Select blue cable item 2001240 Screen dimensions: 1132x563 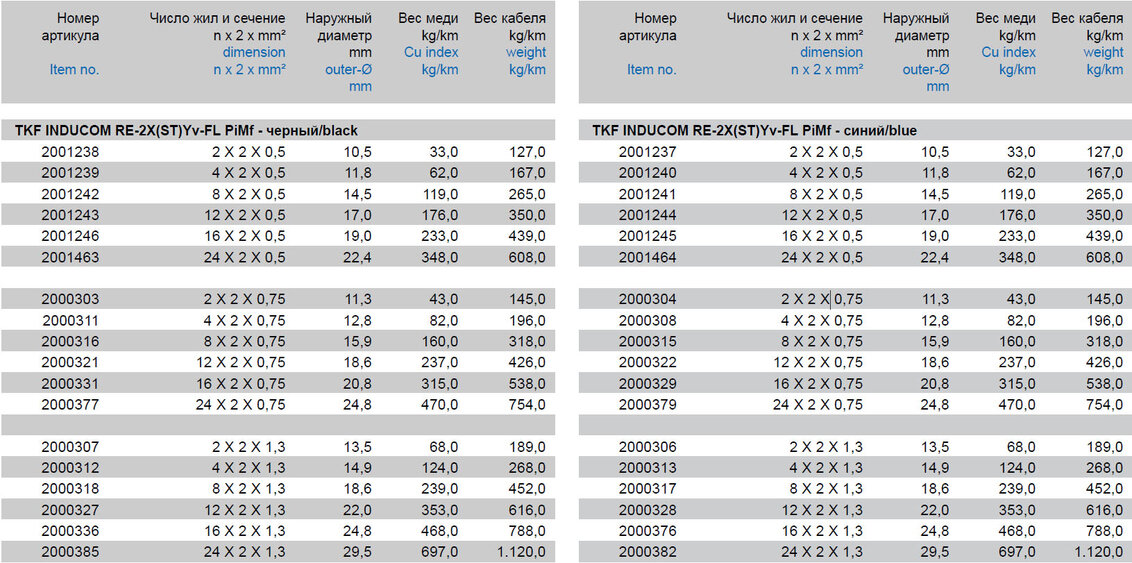pos(648,173)
